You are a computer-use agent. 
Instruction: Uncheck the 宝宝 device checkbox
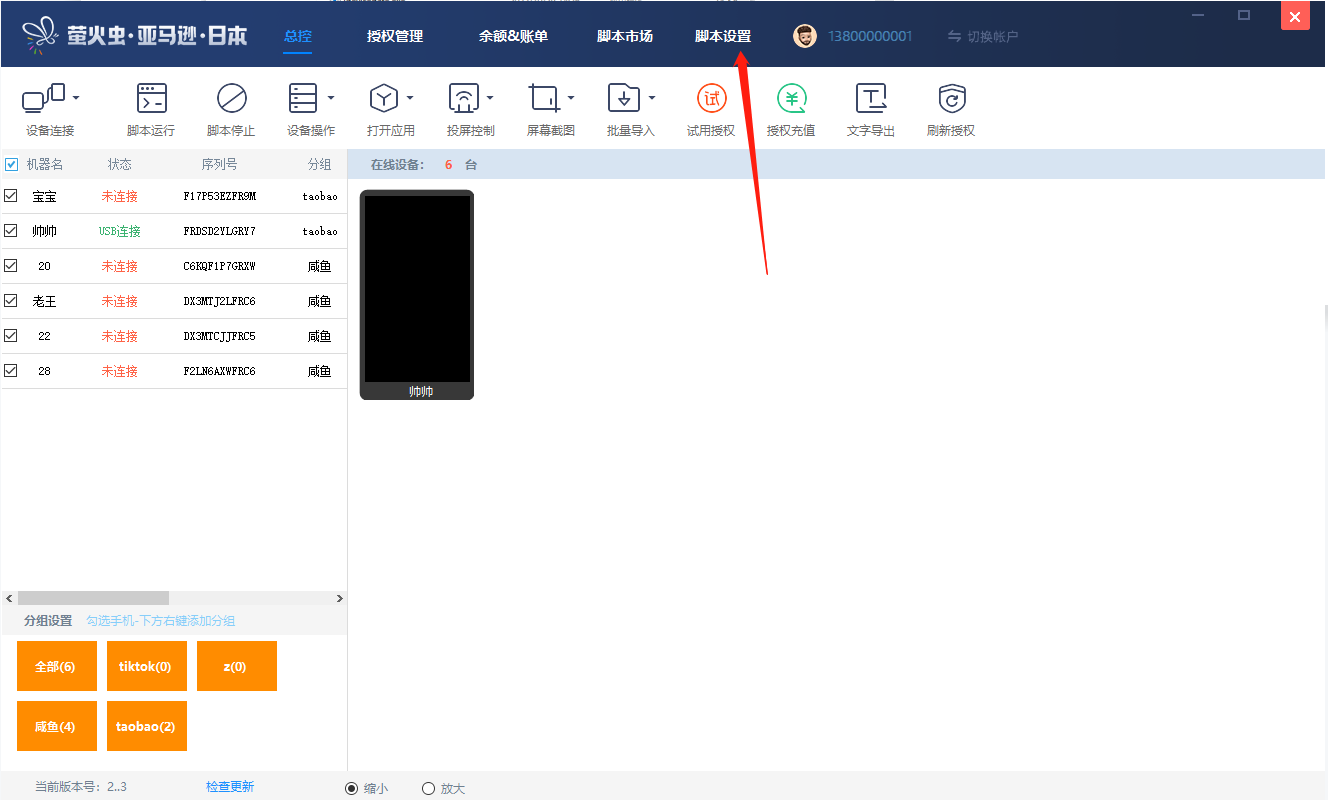click(x=11, y=196)
